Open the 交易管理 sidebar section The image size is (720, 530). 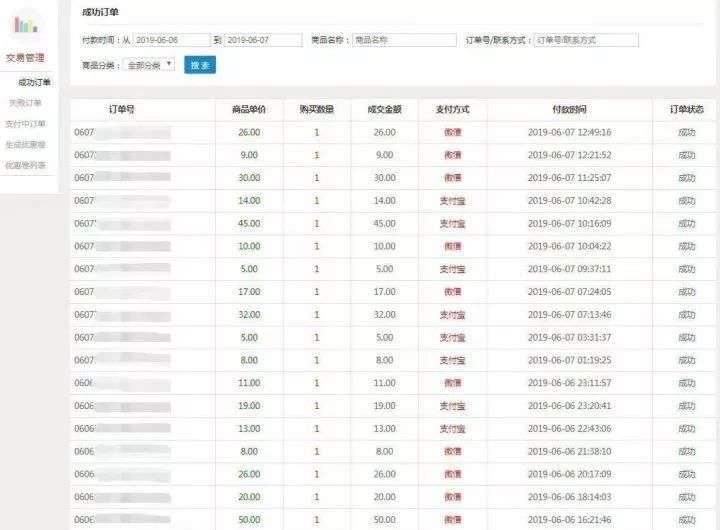[x=25, y=58]
